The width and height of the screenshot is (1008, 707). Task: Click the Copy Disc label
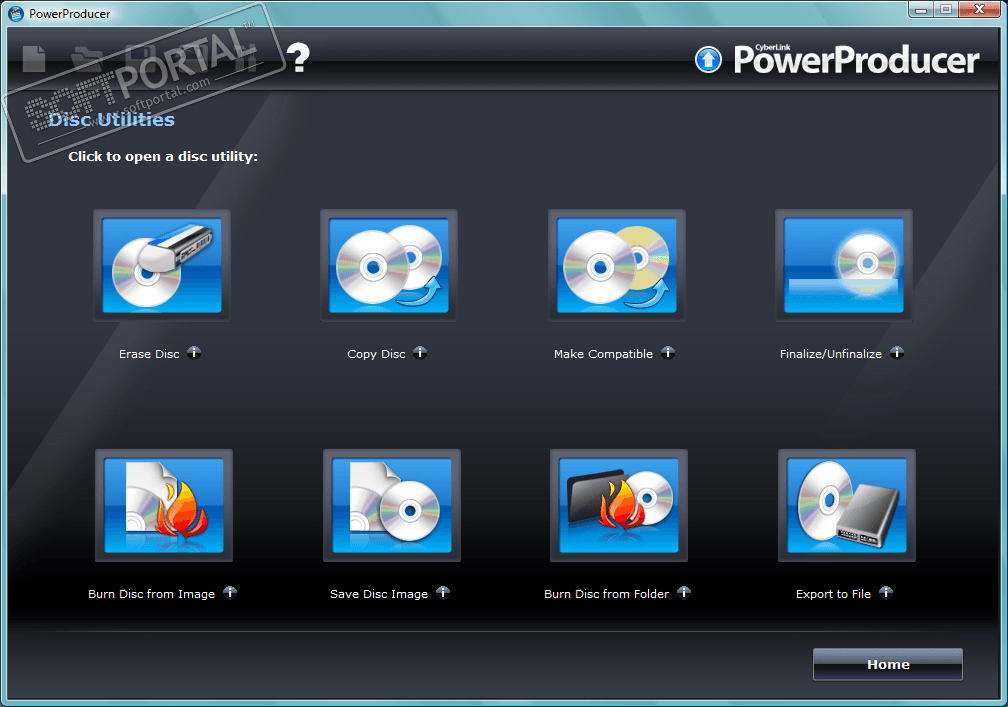(x=376, y=354)
